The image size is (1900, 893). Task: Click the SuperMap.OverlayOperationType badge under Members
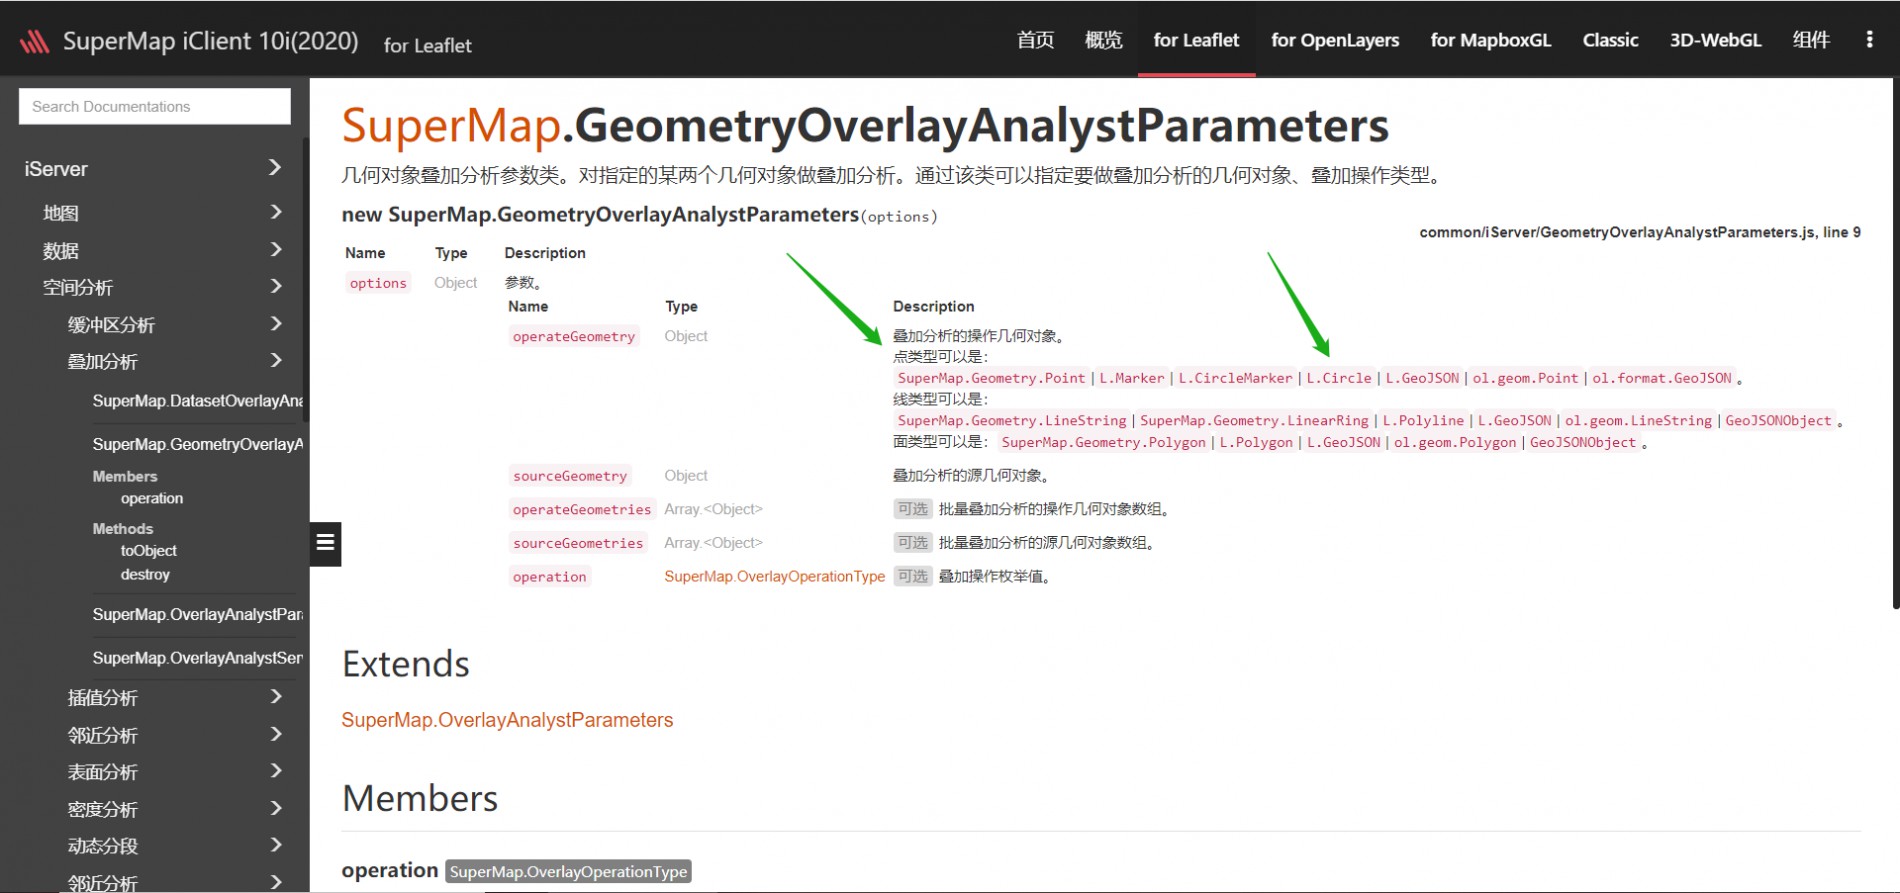coord(568,871)
